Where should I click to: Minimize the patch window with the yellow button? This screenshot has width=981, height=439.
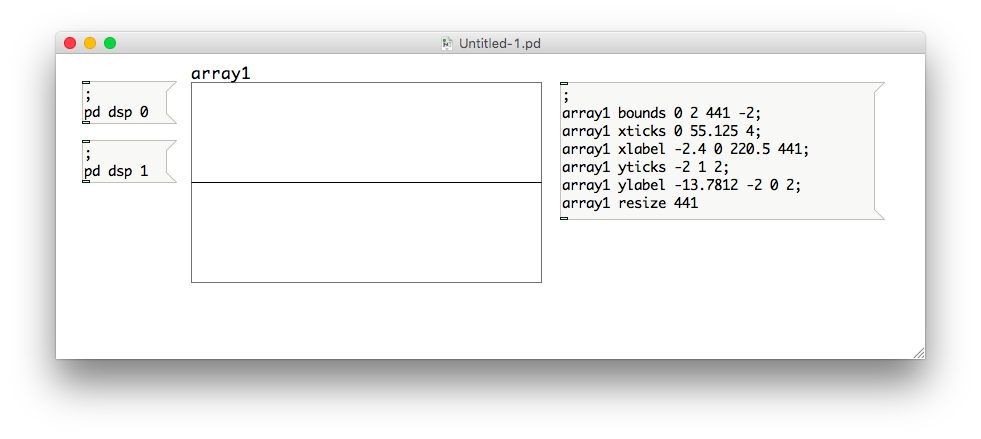90,43
